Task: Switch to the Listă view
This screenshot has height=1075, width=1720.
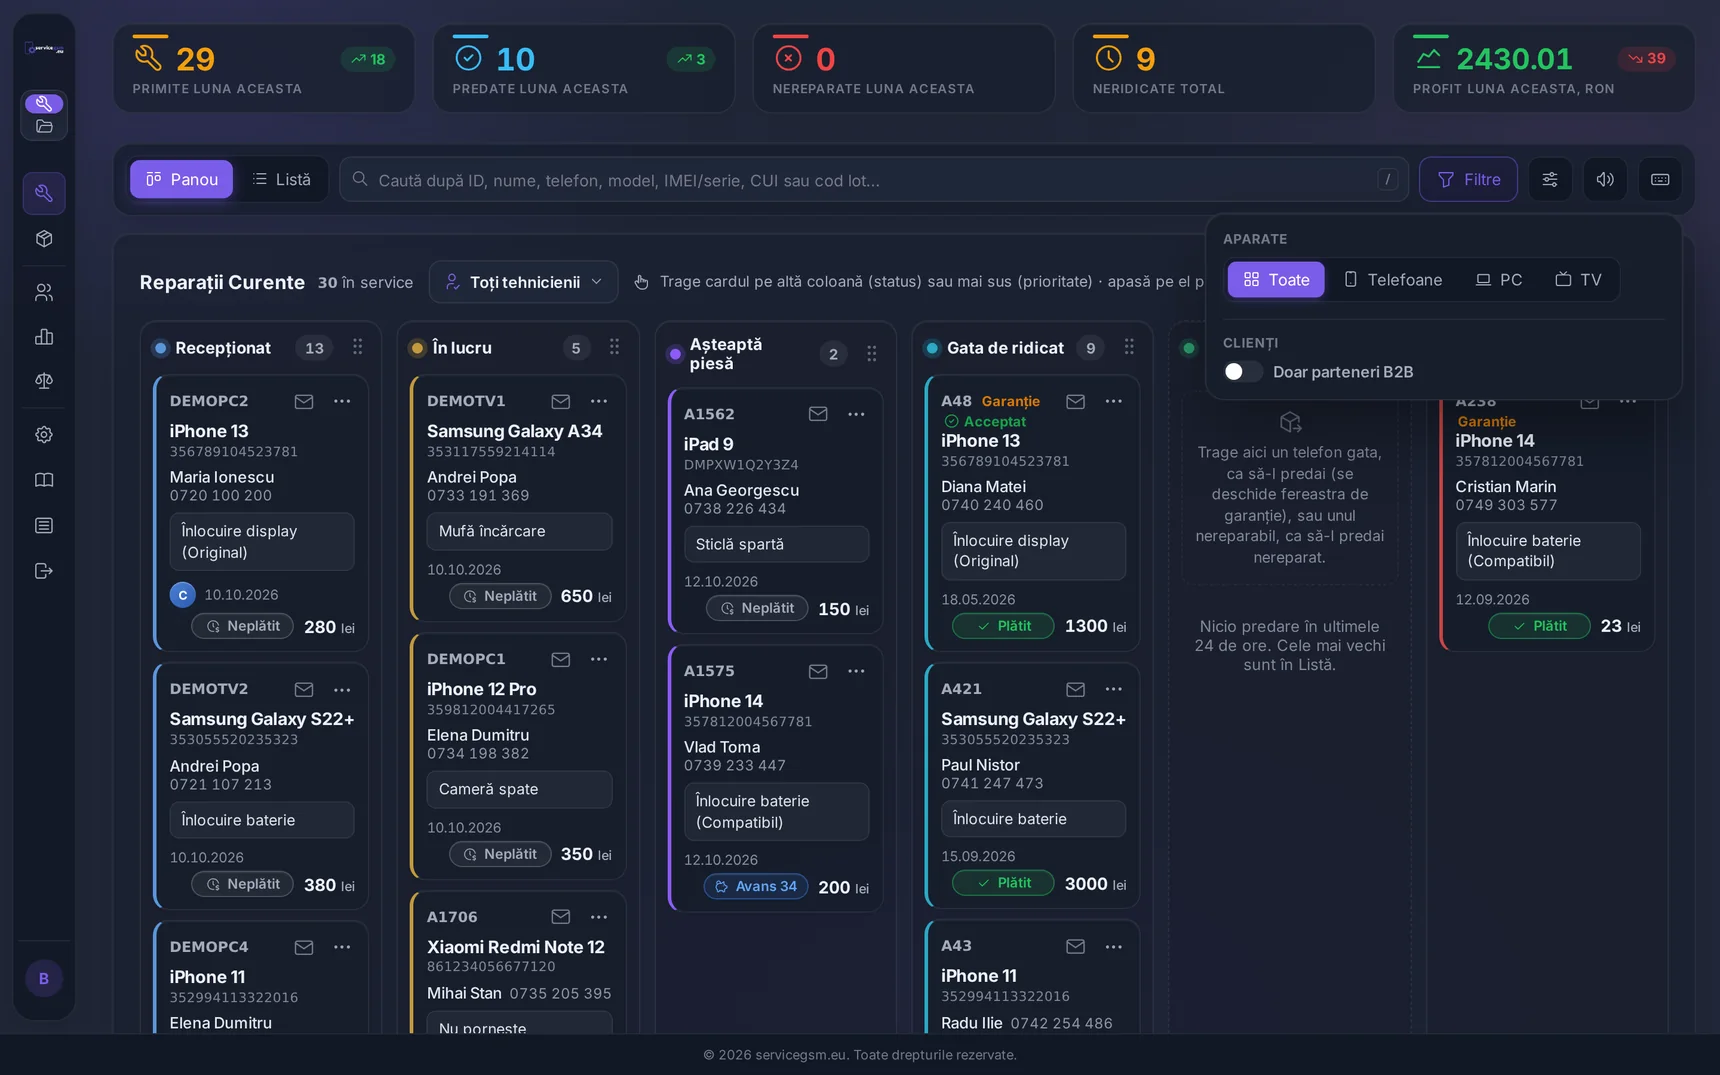Action: pyautogui.click(x=281, y=180)
